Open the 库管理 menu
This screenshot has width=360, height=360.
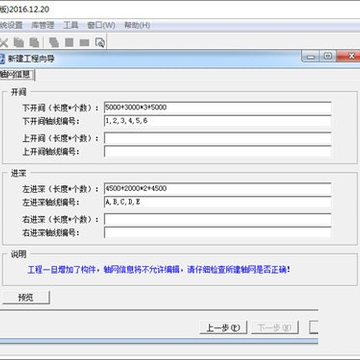42,25
